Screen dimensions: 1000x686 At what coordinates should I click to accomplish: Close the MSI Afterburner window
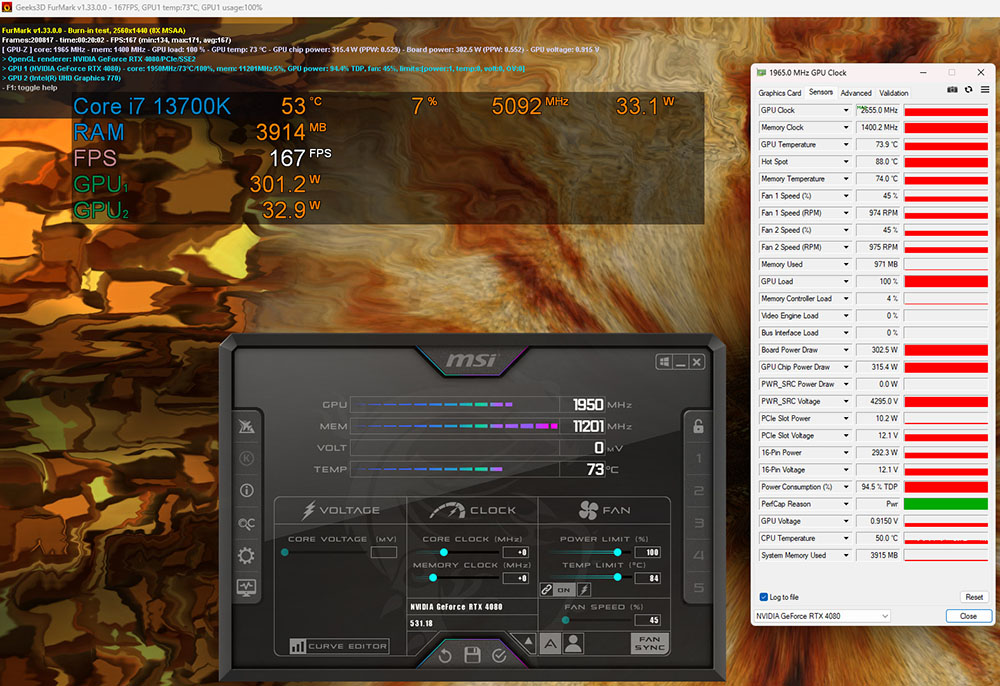coord(697,362)
